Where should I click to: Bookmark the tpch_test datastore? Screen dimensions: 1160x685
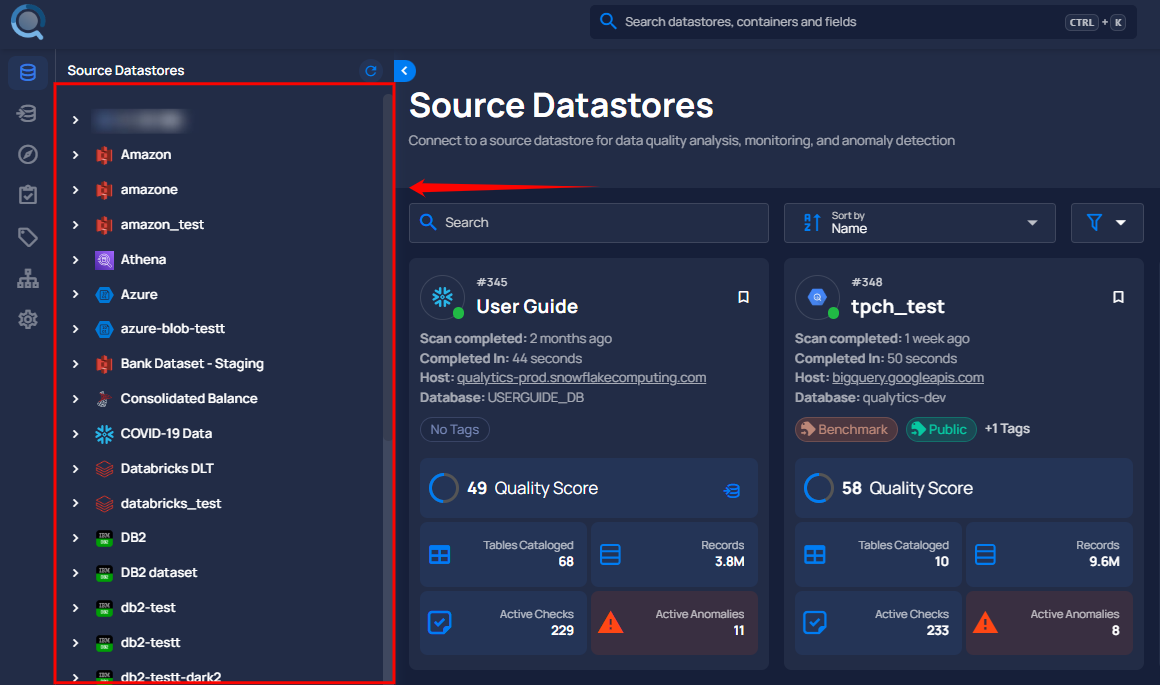(x=1119, y=297)
